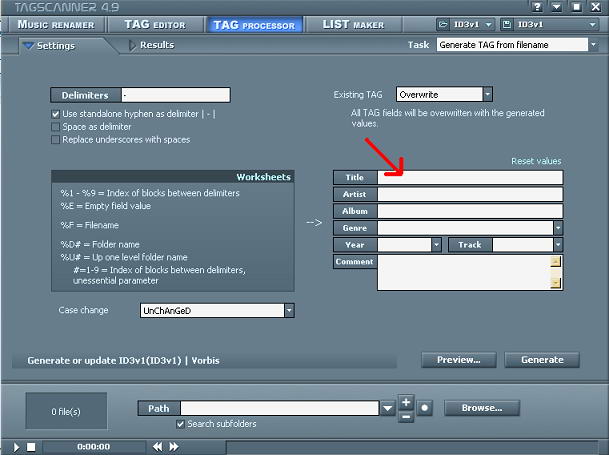Click the rewind button
Screen dimensions: 609x455
[157, 447]
